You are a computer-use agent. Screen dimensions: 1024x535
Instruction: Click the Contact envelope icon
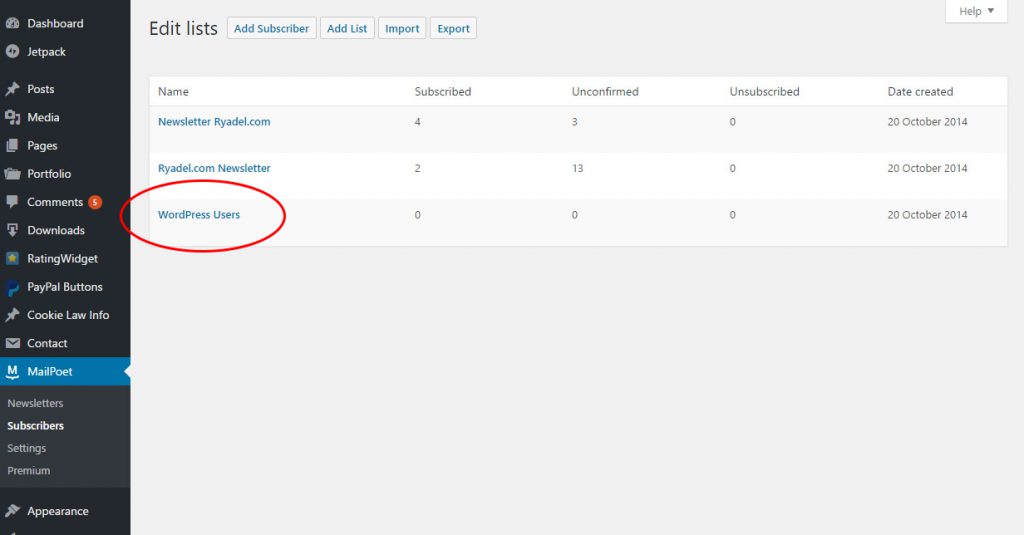coord(12,343)
